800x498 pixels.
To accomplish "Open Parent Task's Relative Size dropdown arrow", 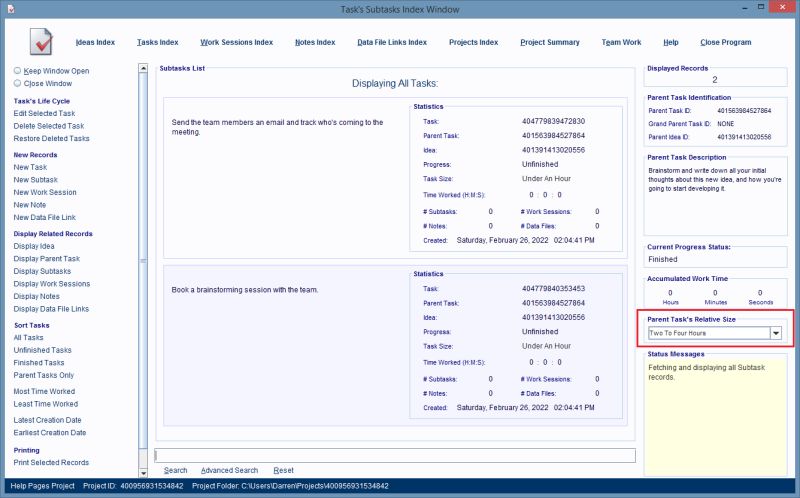I will pyautogui.click(x=776, y=333).
